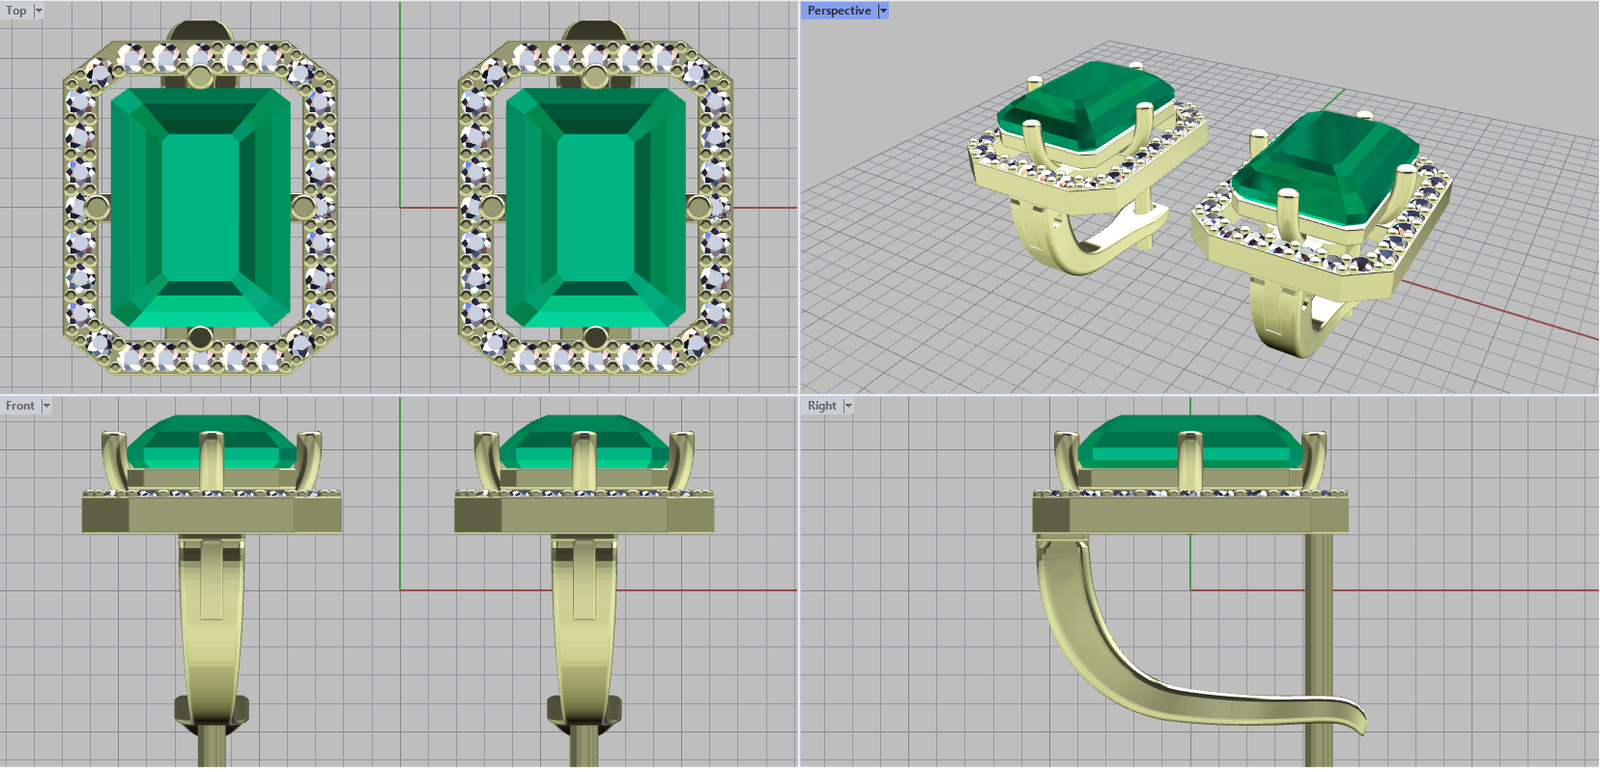Click the halo base in Right view
This screenshot has width=1600, height=772.
pos(1190,515)
